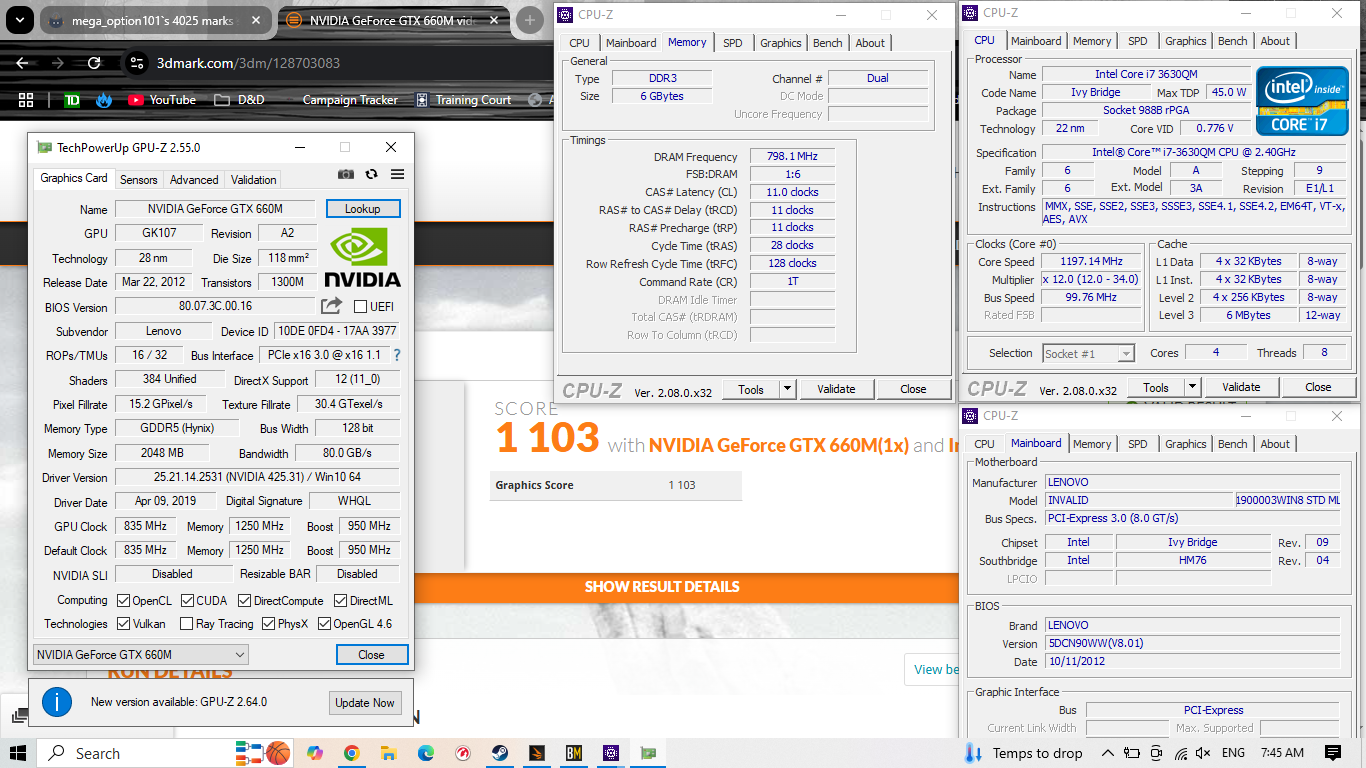Click Close in top-right CPU-Z window
Screen dimensions: 1366x768
coord(1318,387)
